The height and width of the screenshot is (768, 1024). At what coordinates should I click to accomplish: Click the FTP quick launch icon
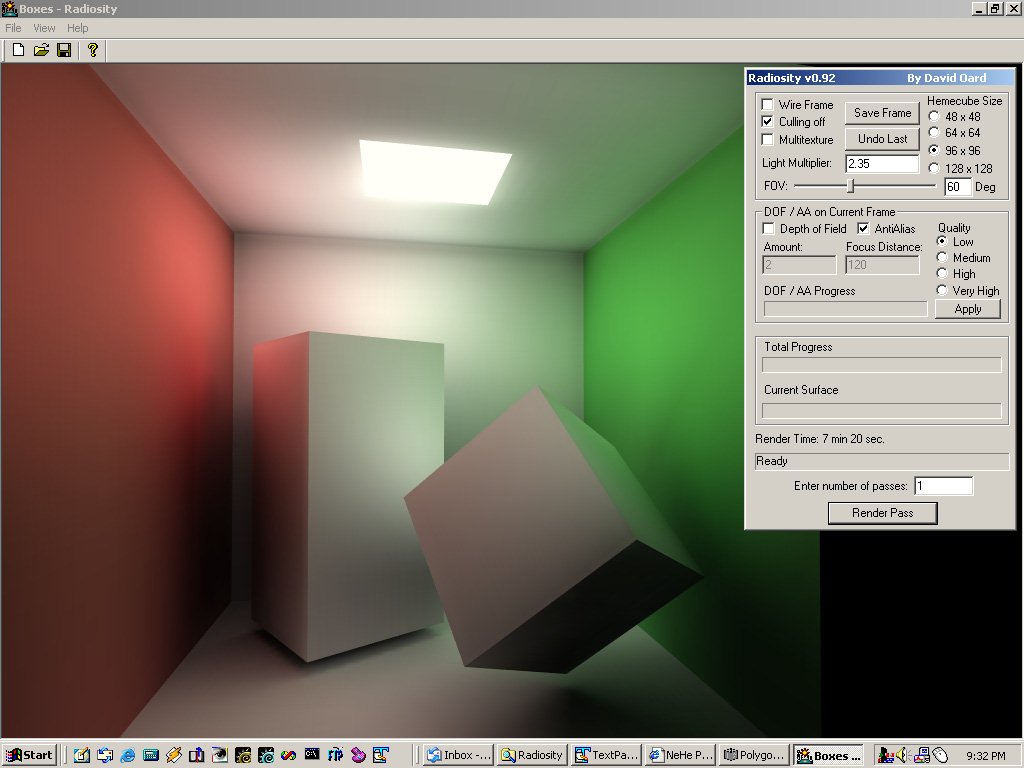click(336, 755)
